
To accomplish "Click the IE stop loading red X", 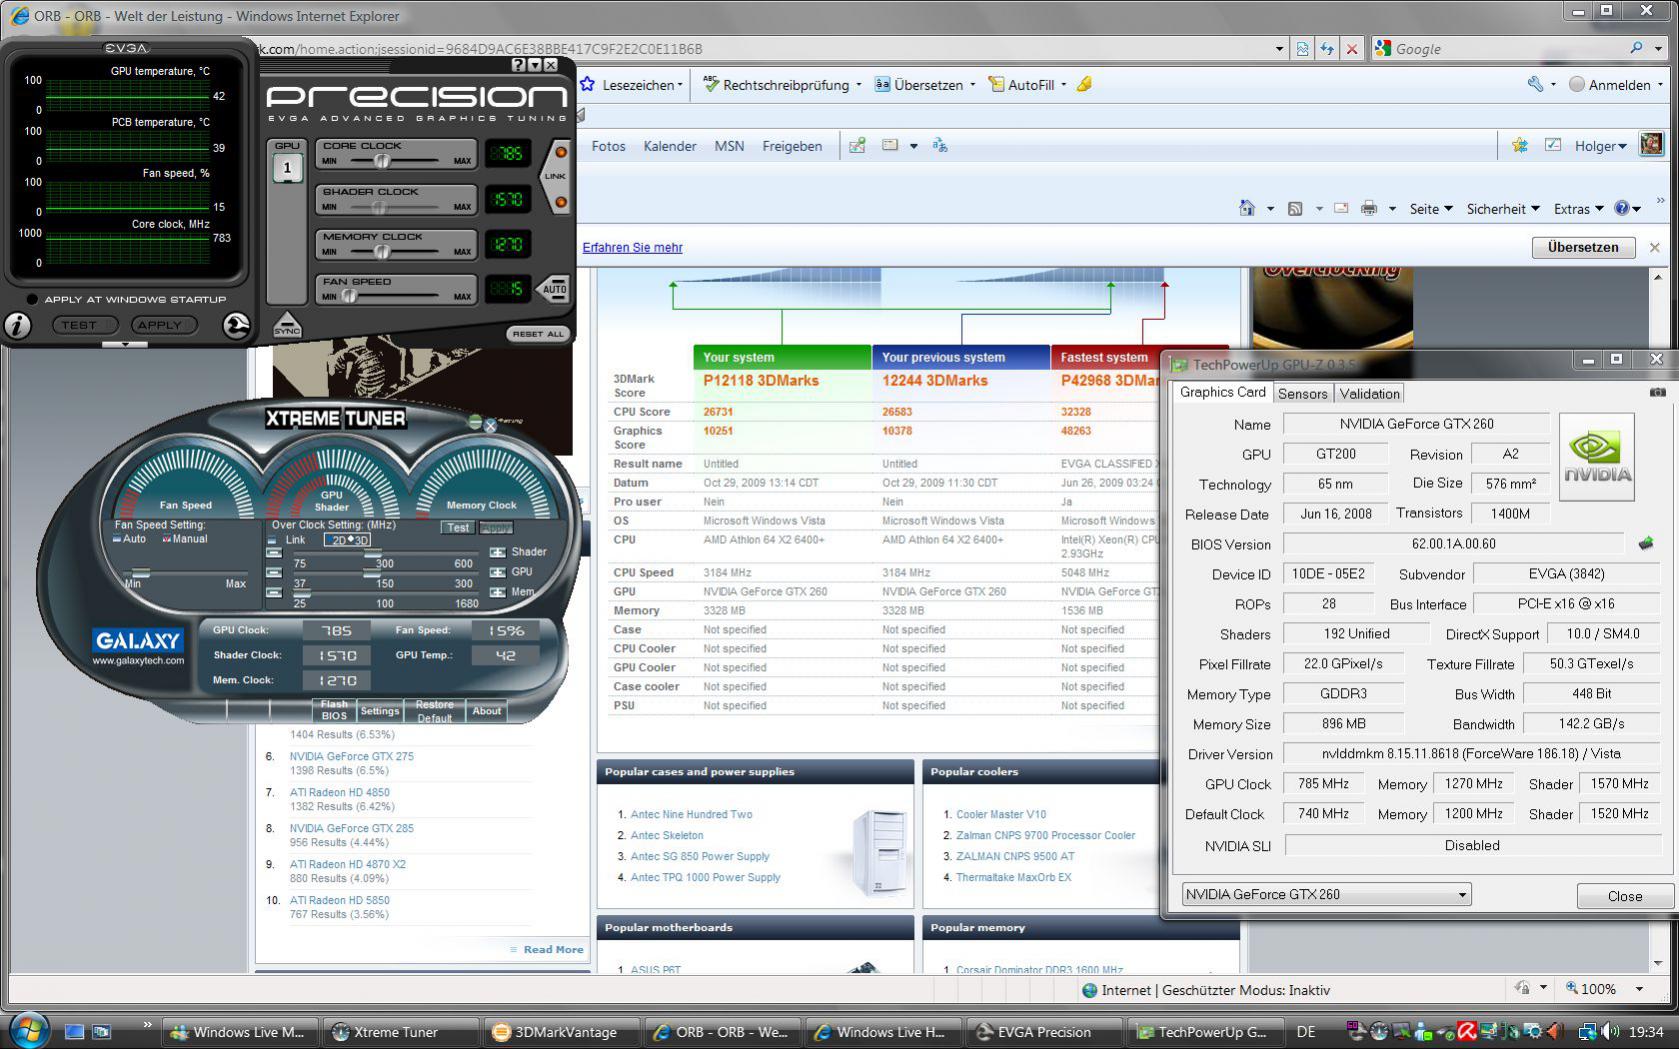I will pos(1352,48).
